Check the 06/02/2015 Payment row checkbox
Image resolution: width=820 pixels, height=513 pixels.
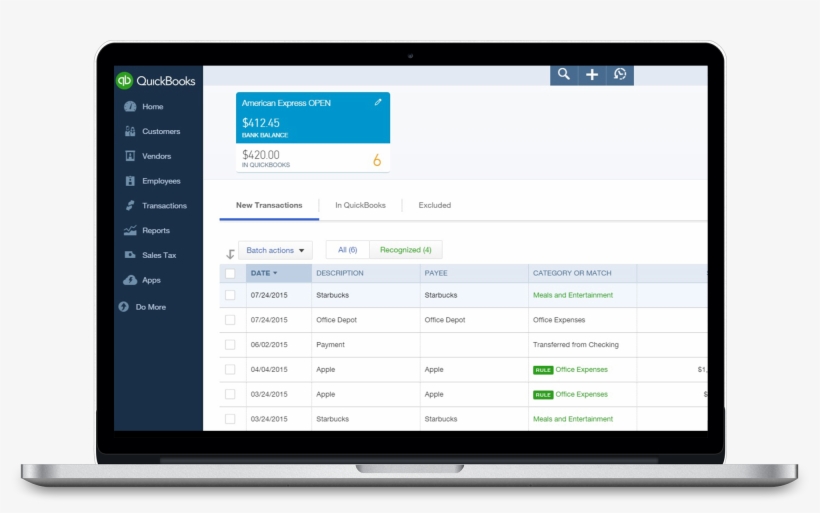click(x=230, y=345)
